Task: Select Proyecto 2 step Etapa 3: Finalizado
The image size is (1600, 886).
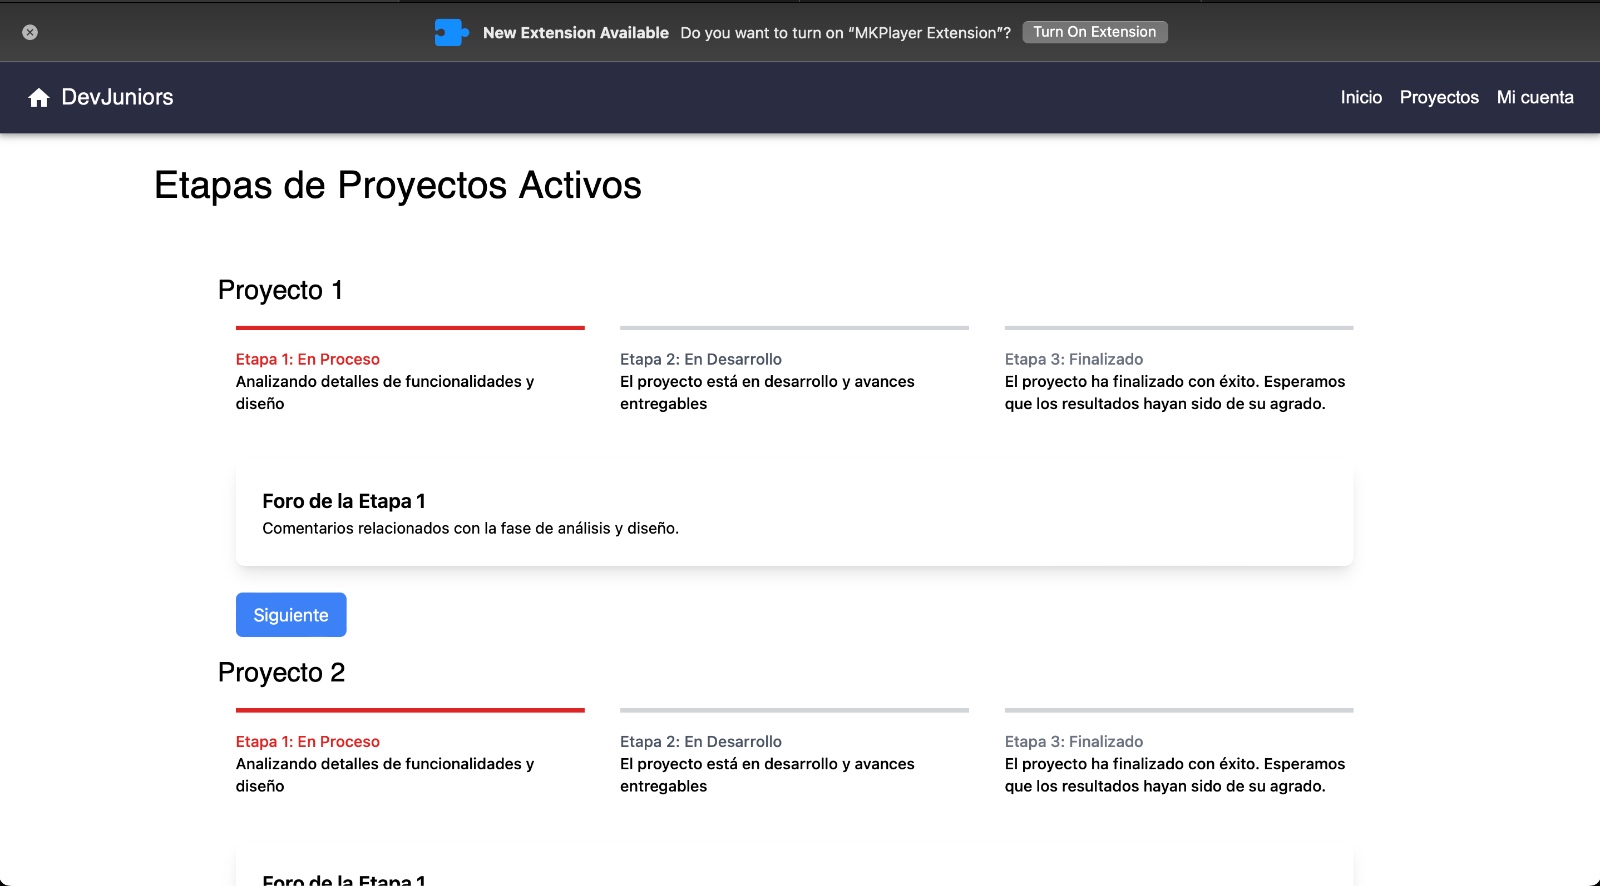Action: (x=1074, y=742)
